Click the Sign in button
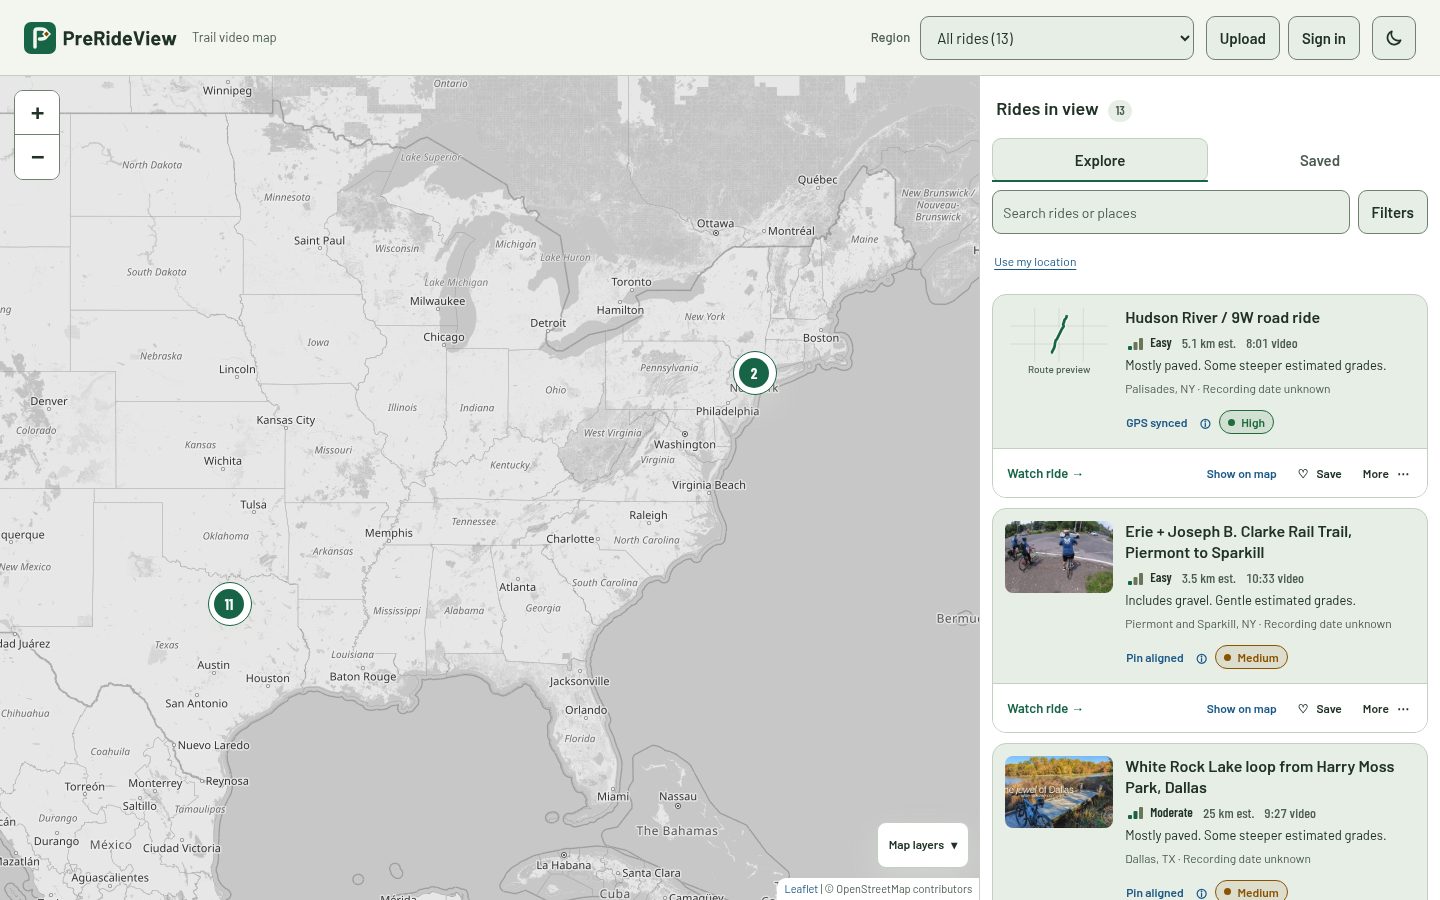 (x=1324, y=38)
